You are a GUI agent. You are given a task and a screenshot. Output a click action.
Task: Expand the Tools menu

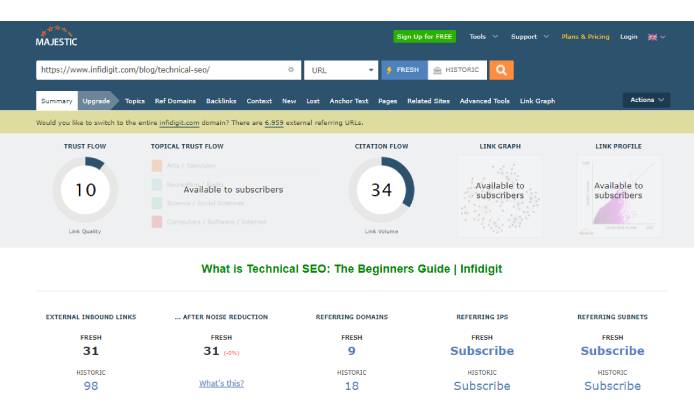(x=483, y=37)
